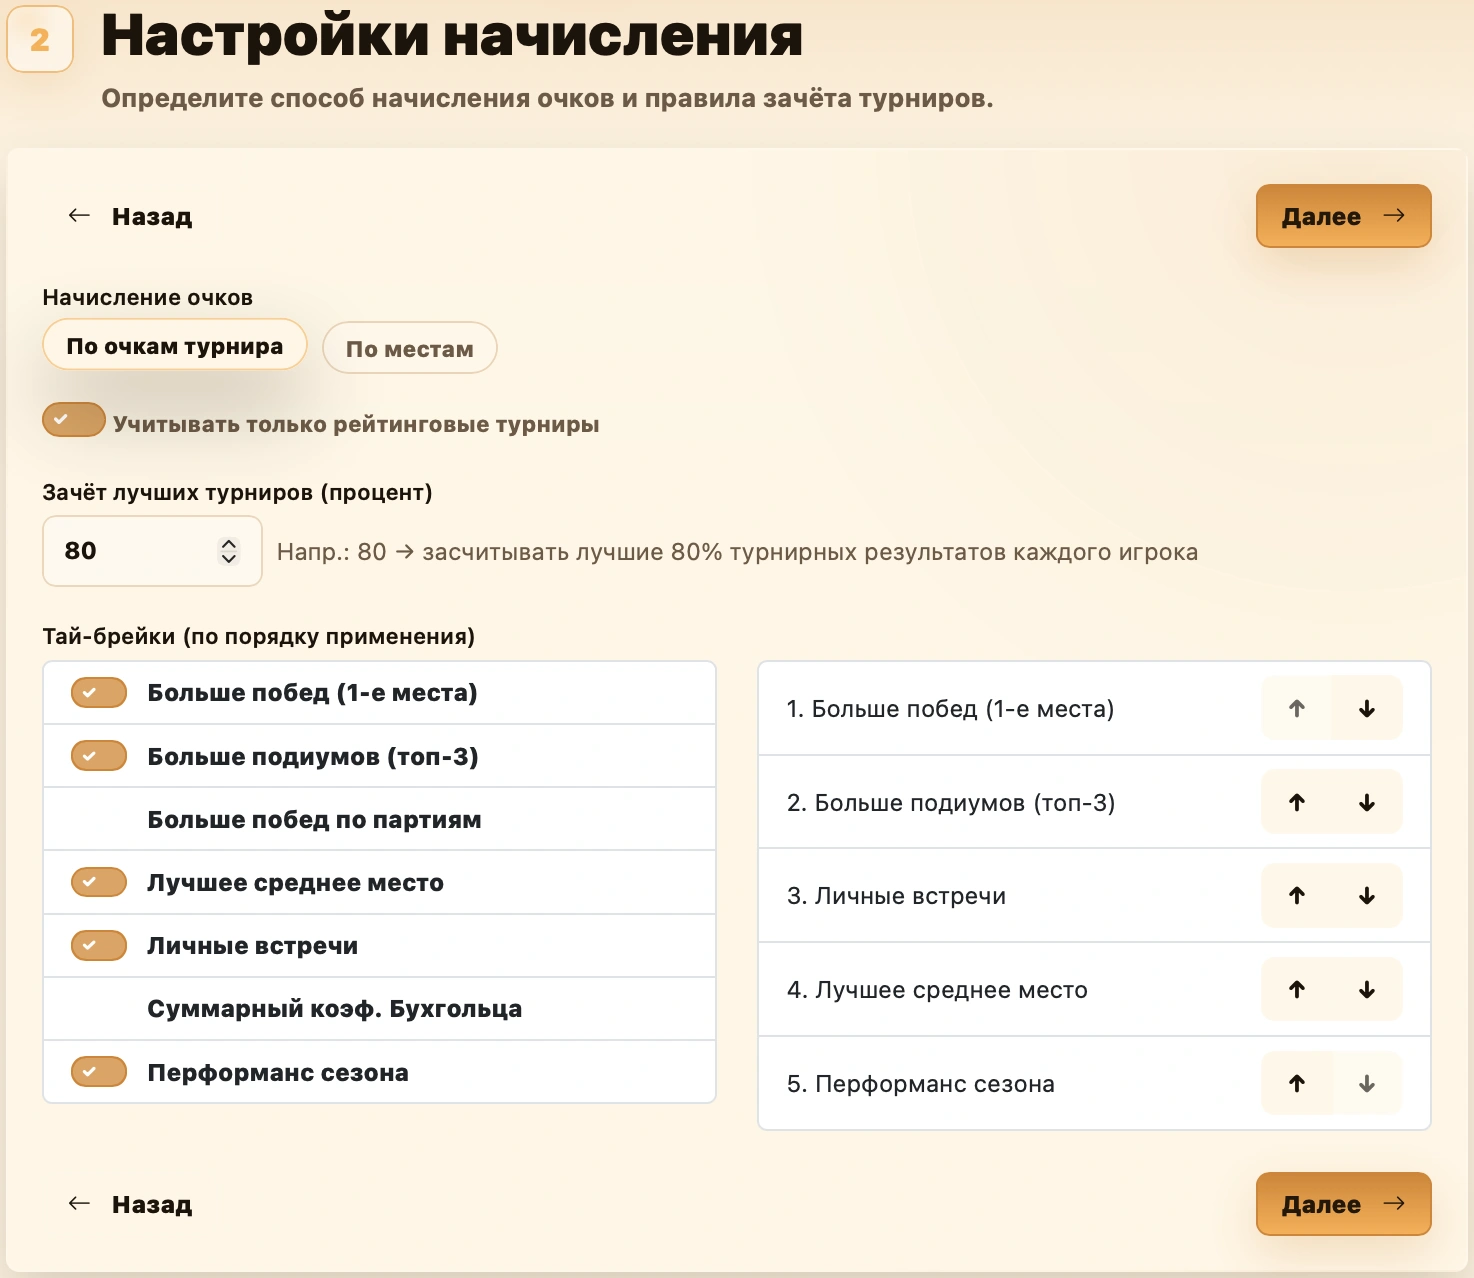Viewport: 1474px width, 1278px height.
Task: Click bottom 'Далее' button
Action: [1343, 1204]
